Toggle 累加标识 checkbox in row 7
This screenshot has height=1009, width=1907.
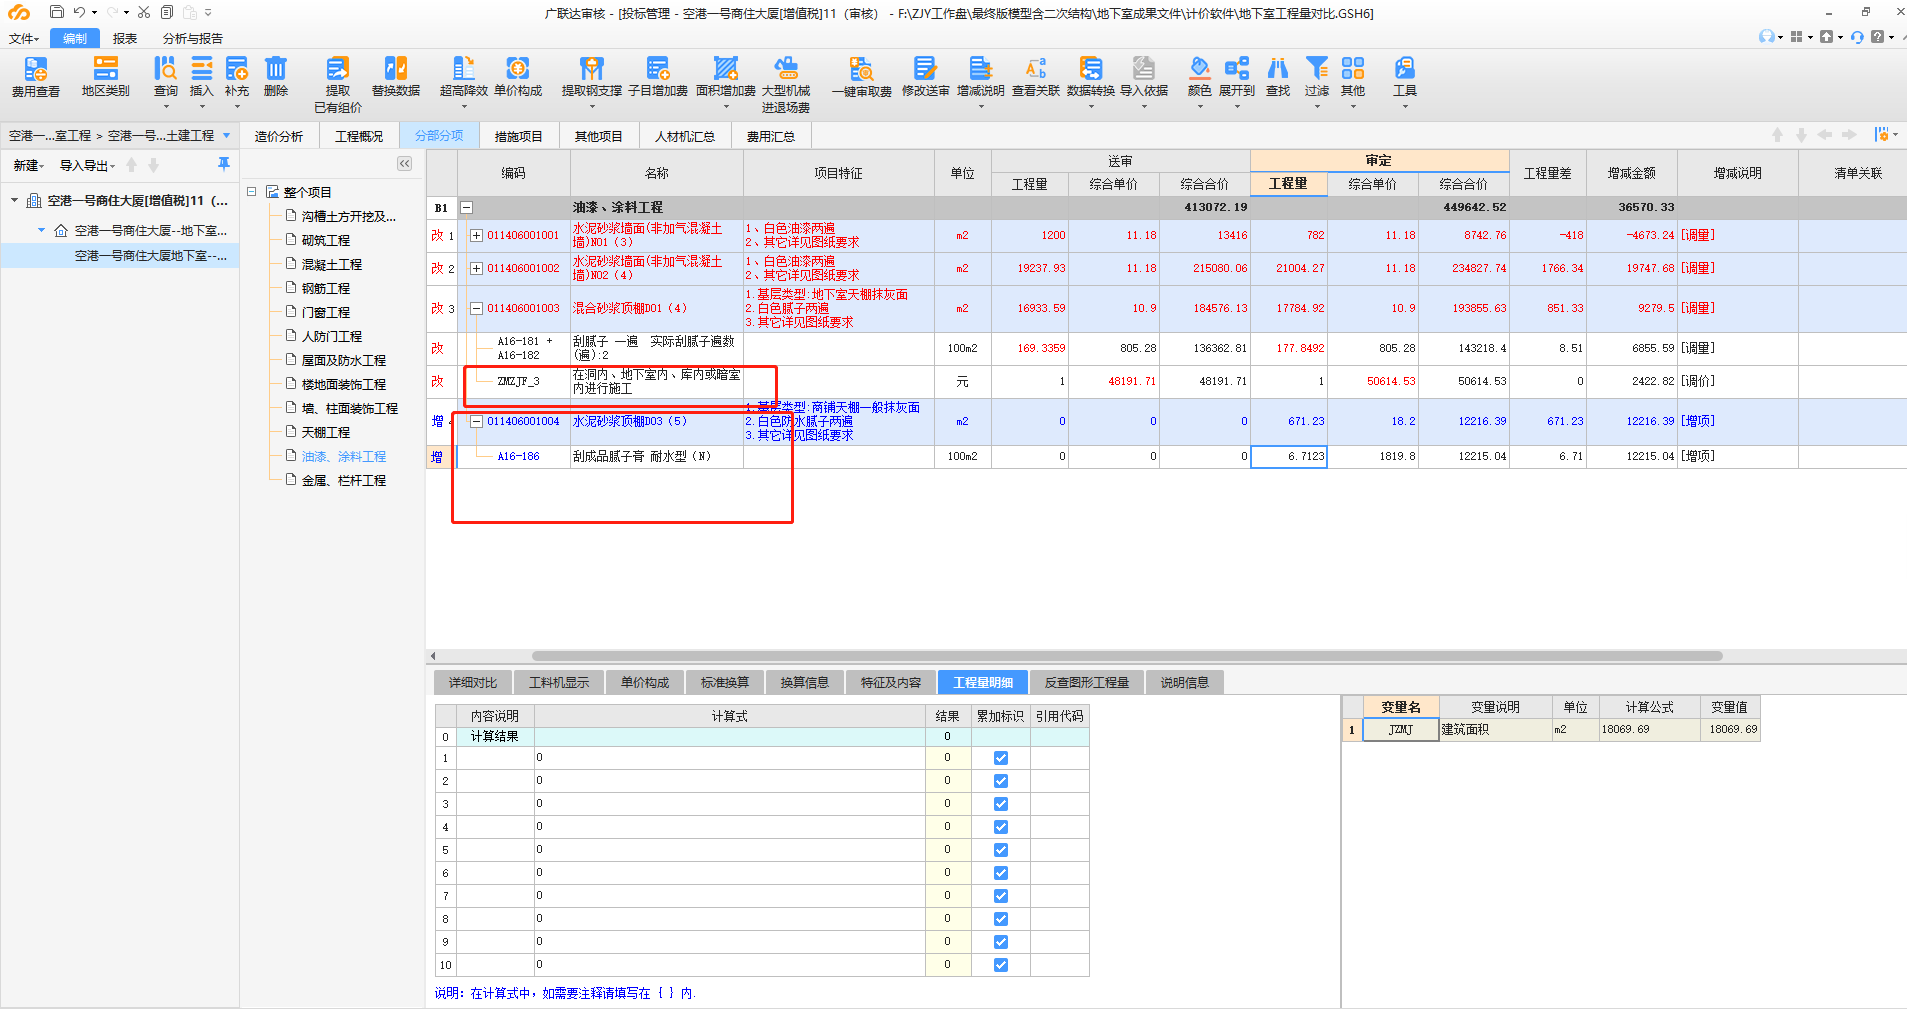1001,896
